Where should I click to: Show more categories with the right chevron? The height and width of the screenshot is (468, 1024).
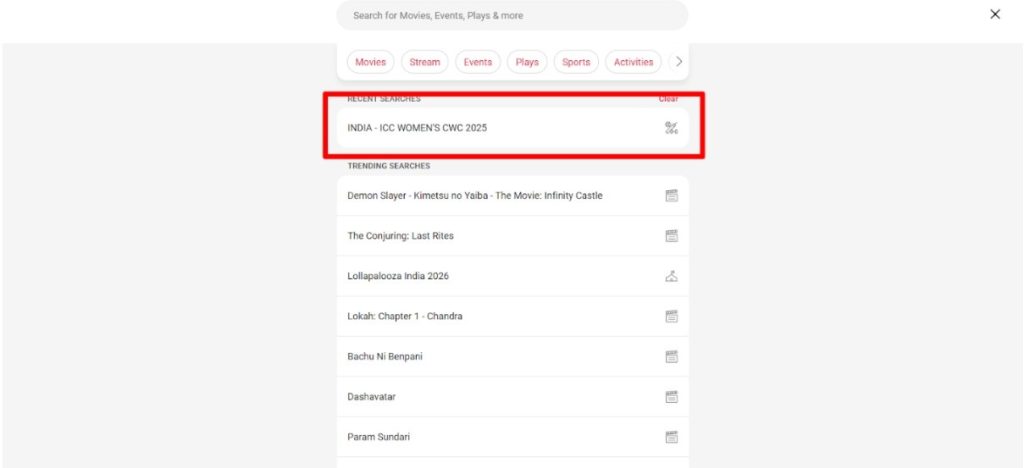tap(679, 62)
